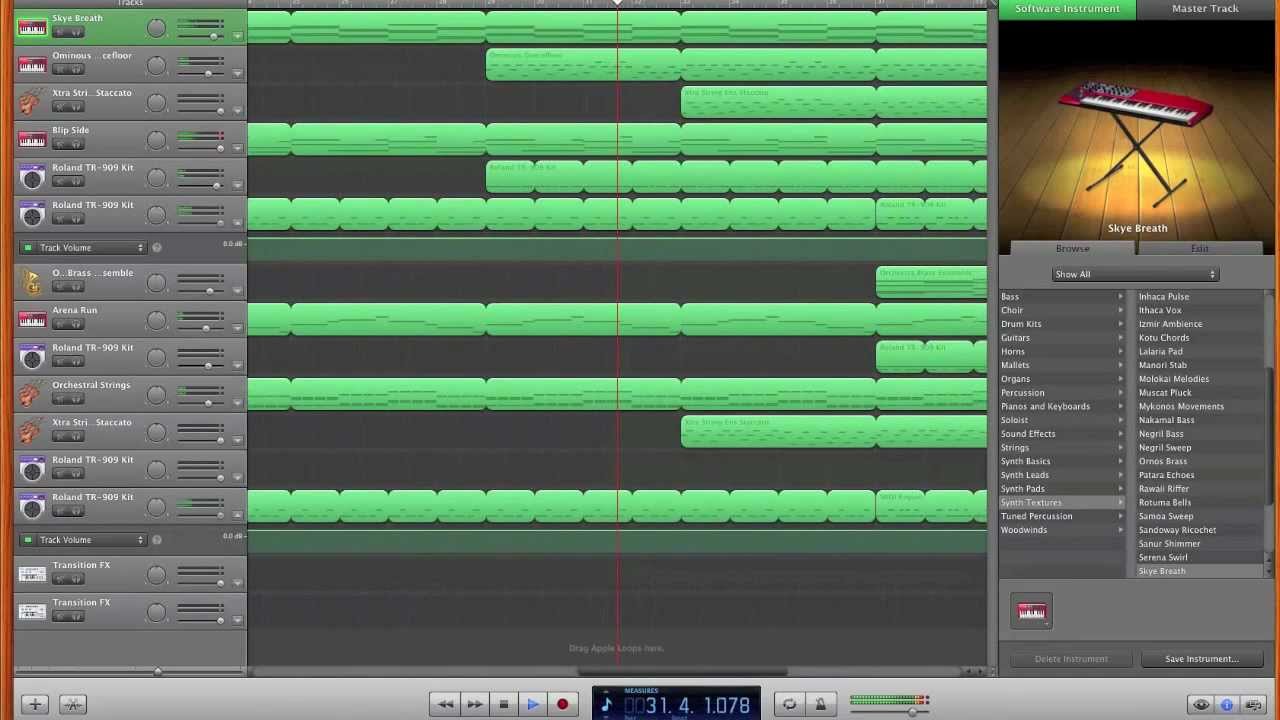The width and height of the screenshot is (1280, 720).
Task: Start recording with red Record button
Action: (x=562, y=705)
